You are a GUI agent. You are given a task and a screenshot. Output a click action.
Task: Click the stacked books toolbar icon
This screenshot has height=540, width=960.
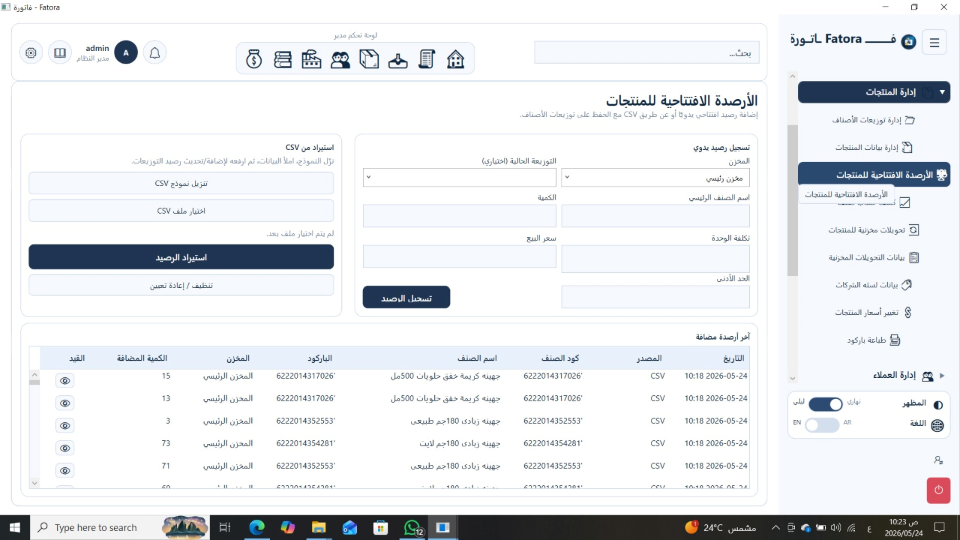coord(283,59)
